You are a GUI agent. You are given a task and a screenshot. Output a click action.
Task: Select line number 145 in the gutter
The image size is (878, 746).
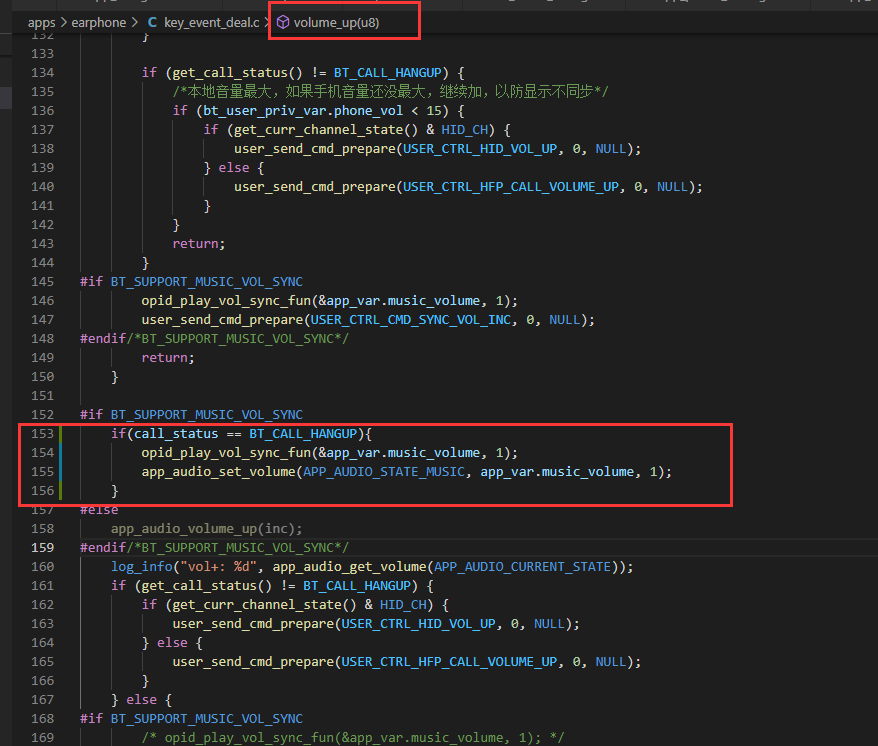click(x=43, y=282)
